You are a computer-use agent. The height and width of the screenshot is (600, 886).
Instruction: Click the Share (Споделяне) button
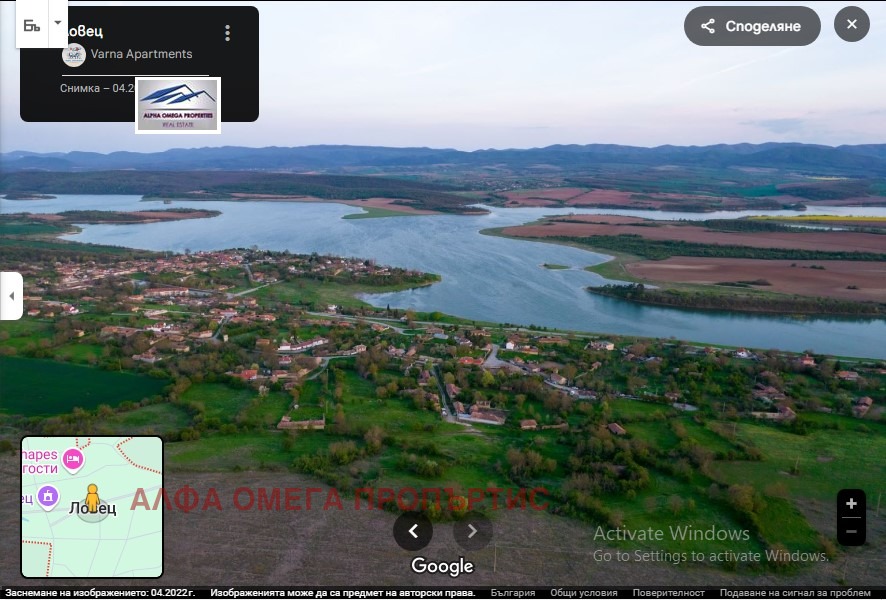tap(752, 26)
